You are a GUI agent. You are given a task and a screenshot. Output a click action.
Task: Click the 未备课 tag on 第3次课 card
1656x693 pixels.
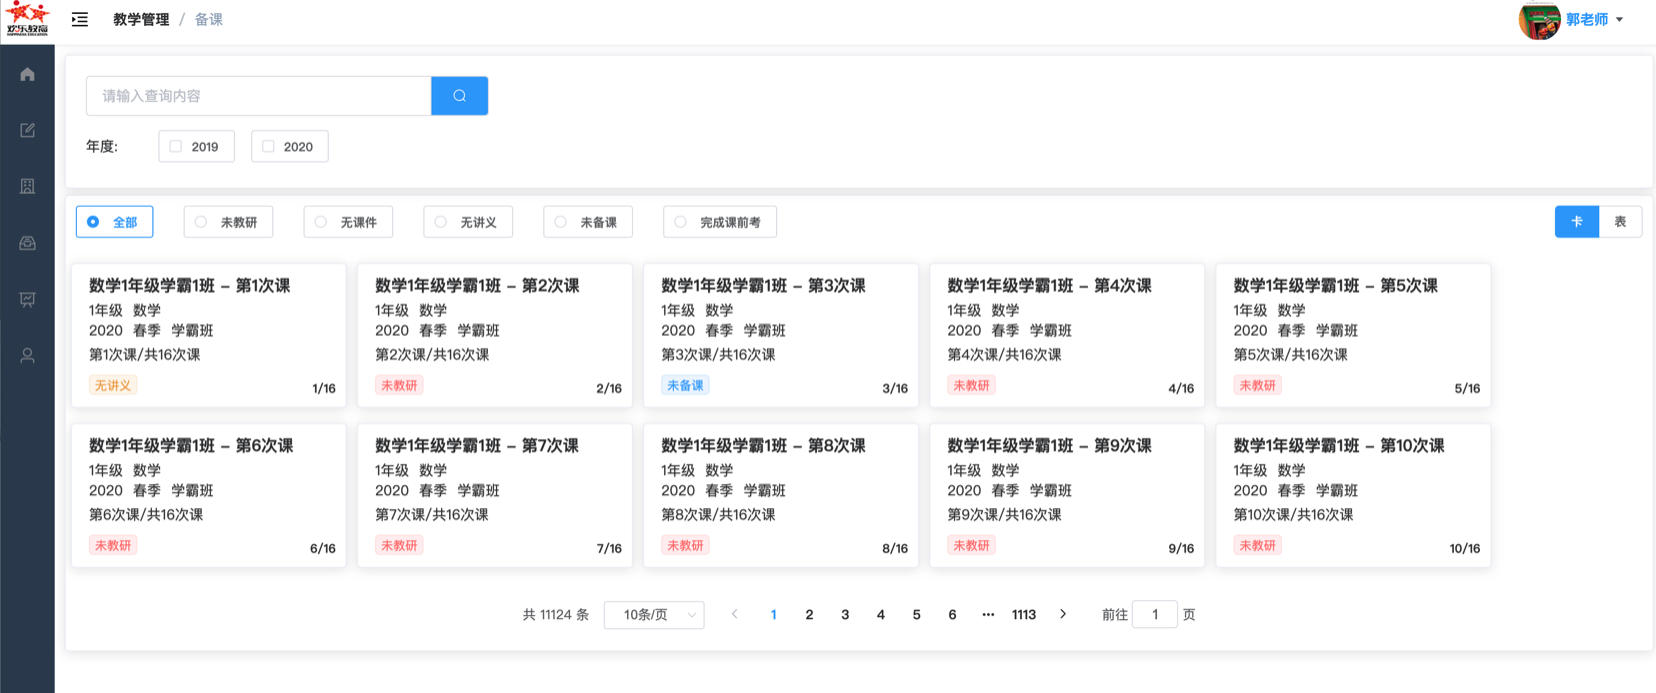pos(685,385)
